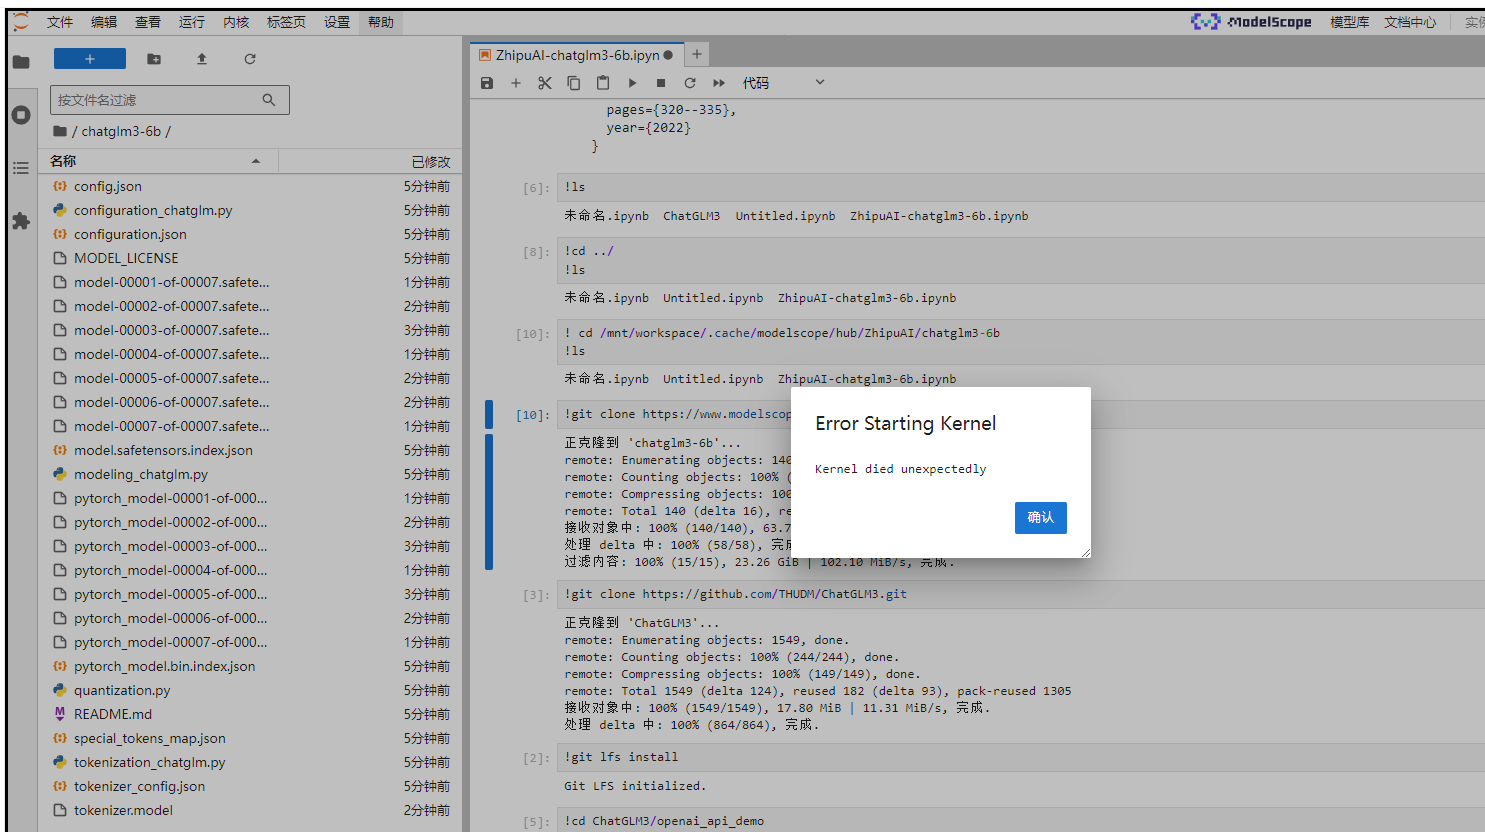Image resolution: width=1485 pixels, height=832 pixels.
Task: Open the cell type dropdown showing 代码
Action: (783, 83)
